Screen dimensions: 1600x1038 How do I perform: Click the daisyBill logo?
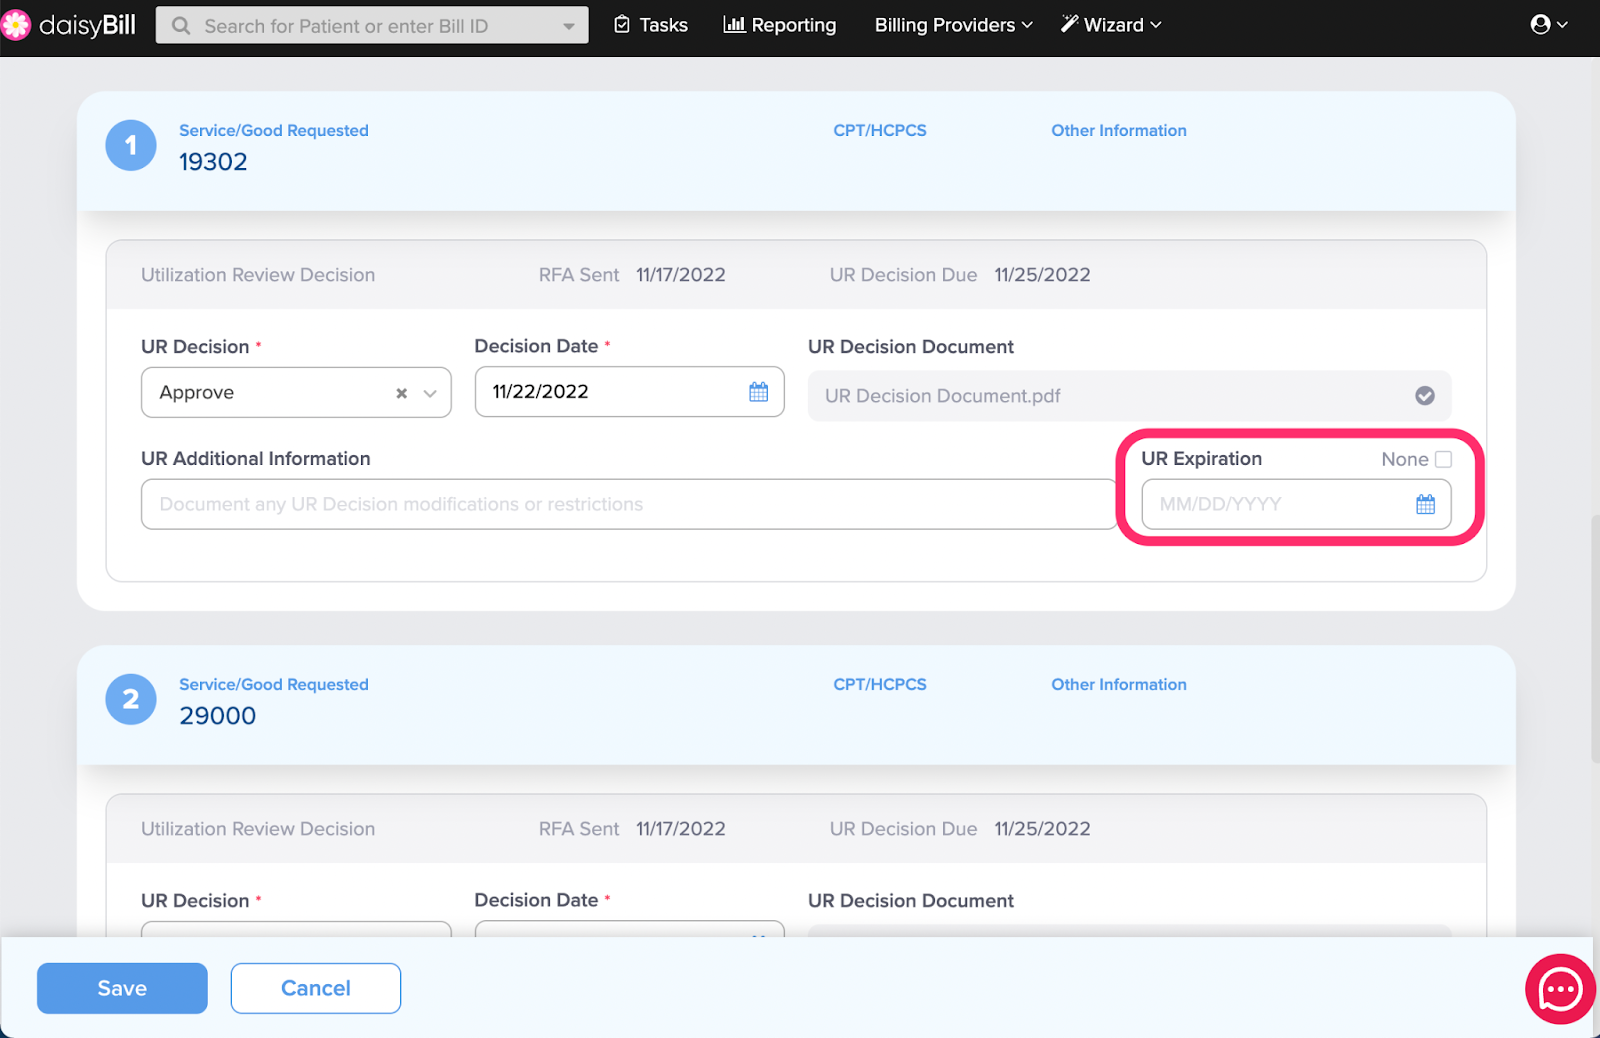click(x=68, y=25)
